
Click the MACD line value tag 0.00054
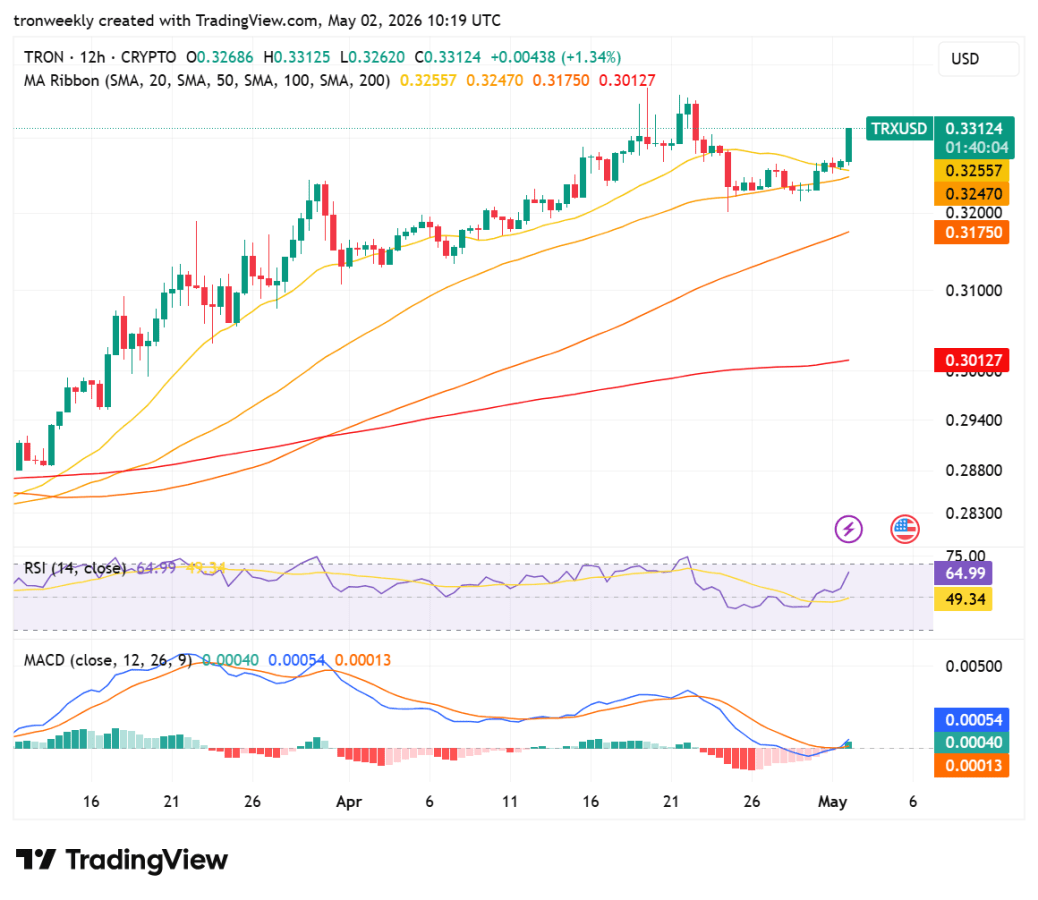point(972,720)
